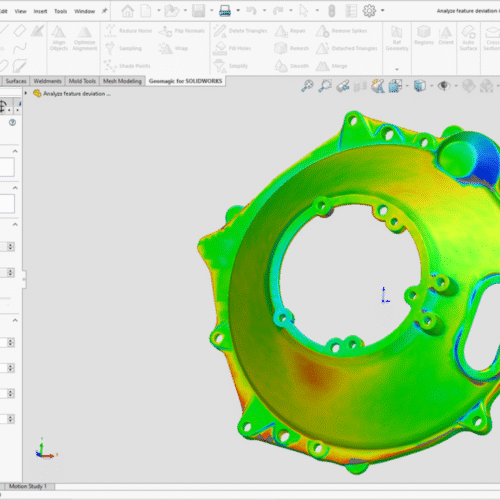Open the Open file dropdown arrow
The width and height of the screenshot is (500, 500).
[185, 11]
